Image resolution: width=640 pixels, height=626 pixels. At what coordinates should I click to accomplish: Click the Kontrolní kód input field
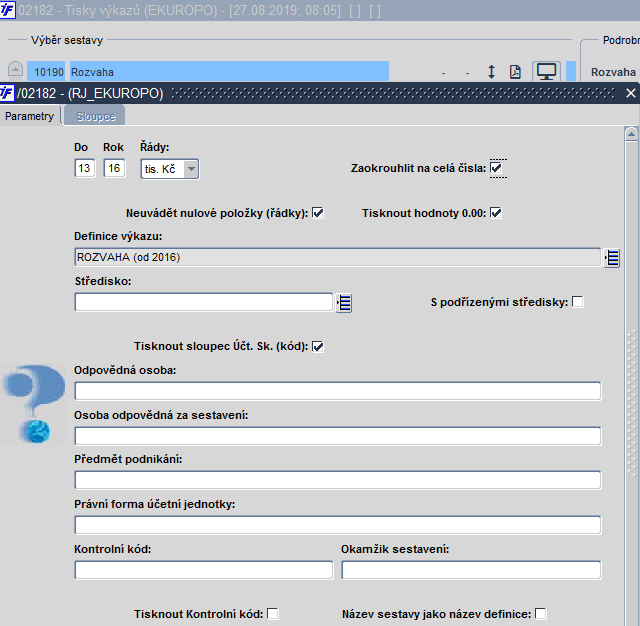tap(204, 570)
